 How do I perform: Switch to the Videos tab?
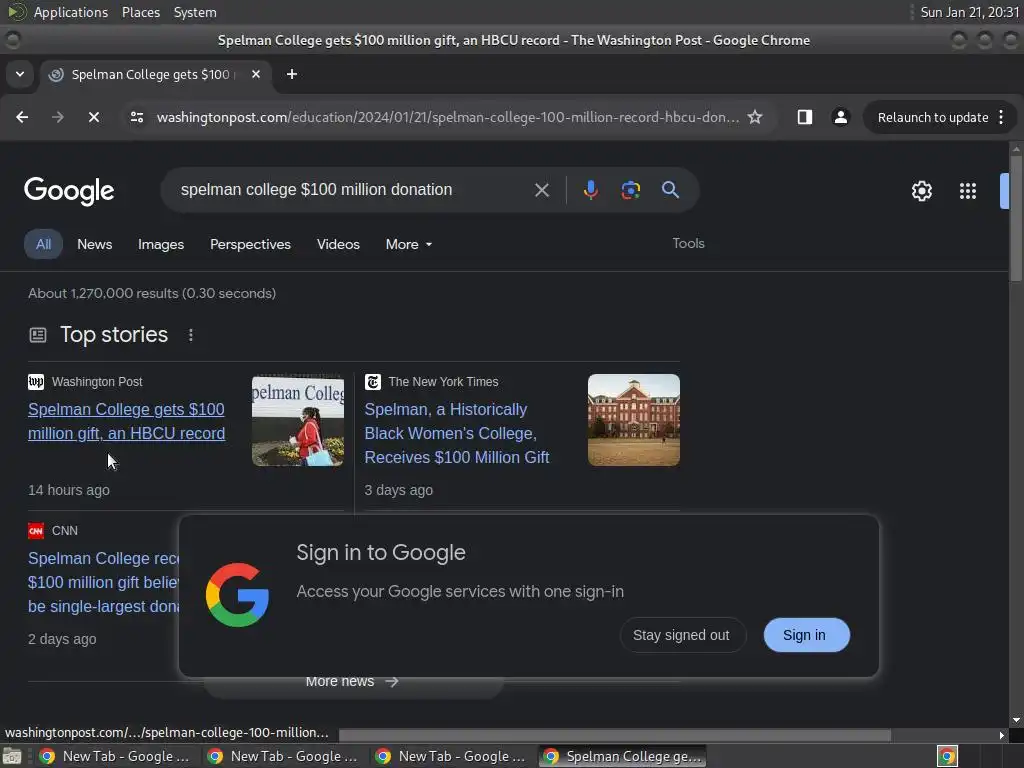[x=338, y=244]
